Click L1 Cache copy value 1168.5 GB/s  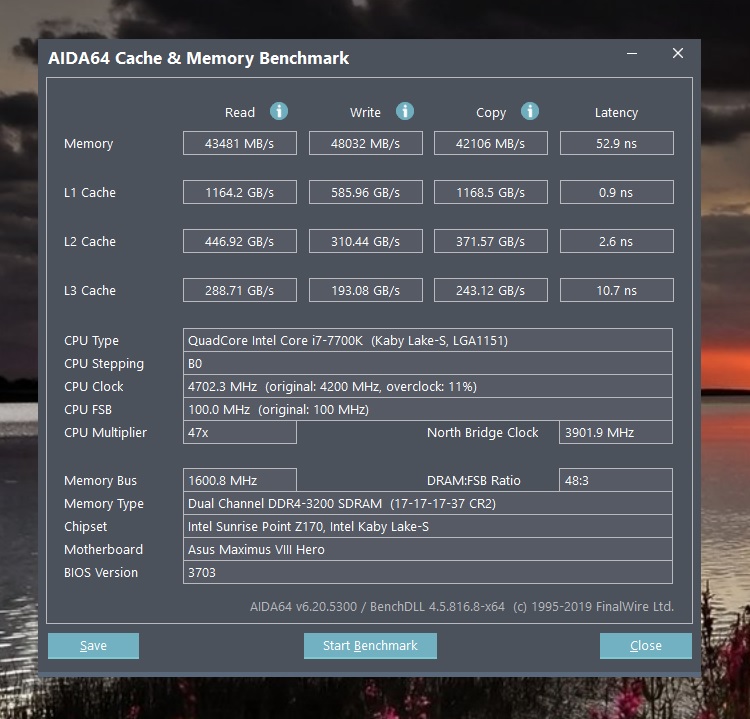(491, 192)
